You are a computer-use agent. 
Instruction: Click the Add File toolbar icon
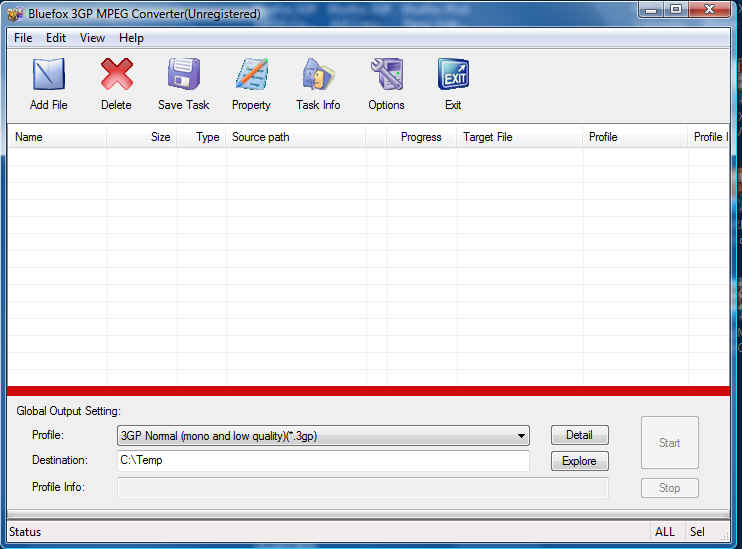(x=49, y=74)
